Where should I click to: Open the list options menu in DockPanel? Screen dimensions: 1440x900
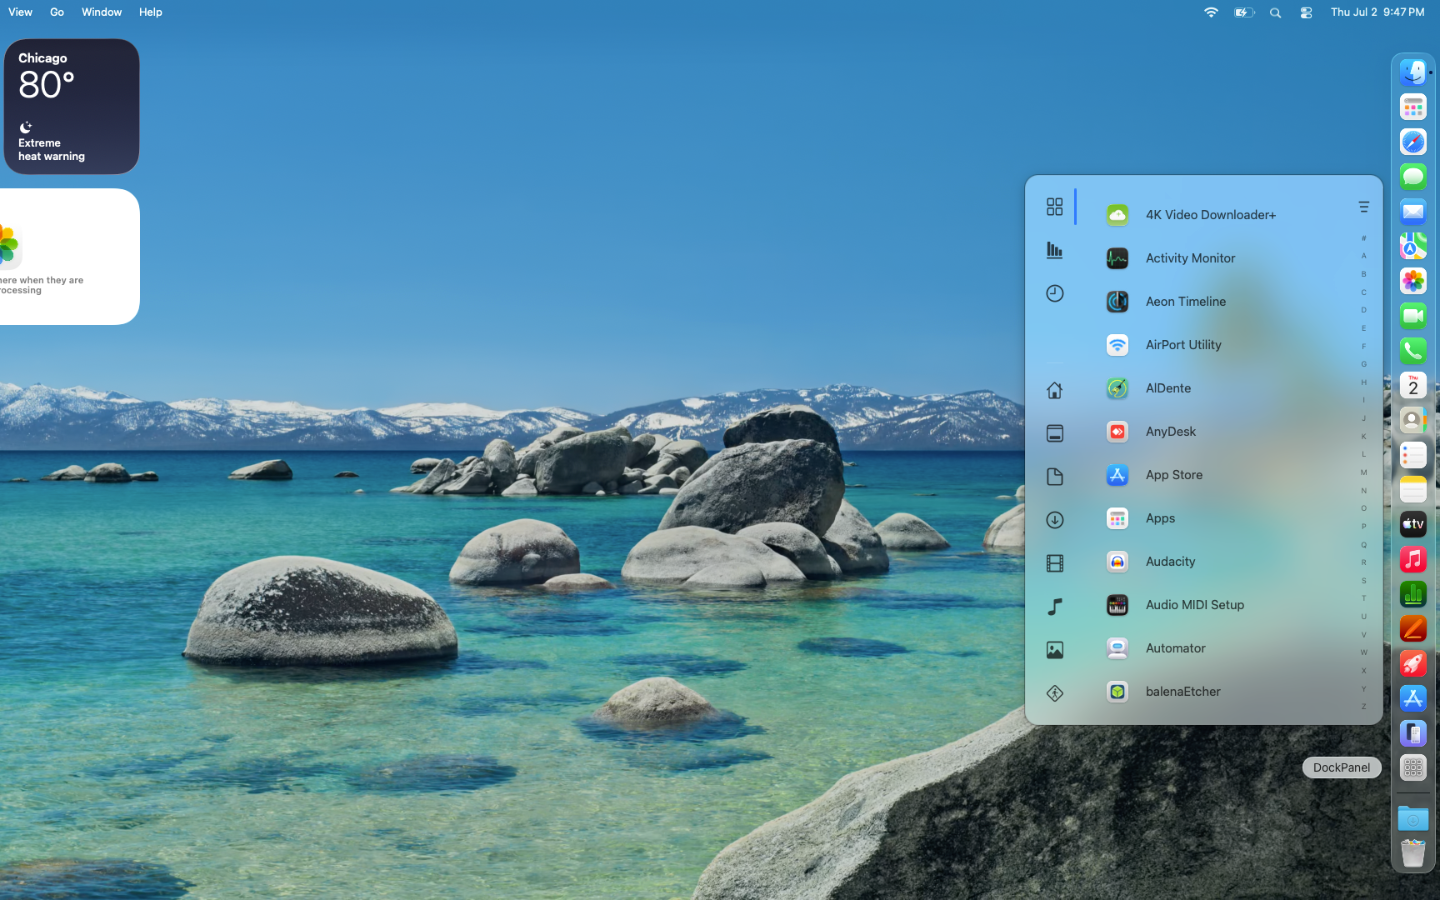click(x=1363, y=207)
